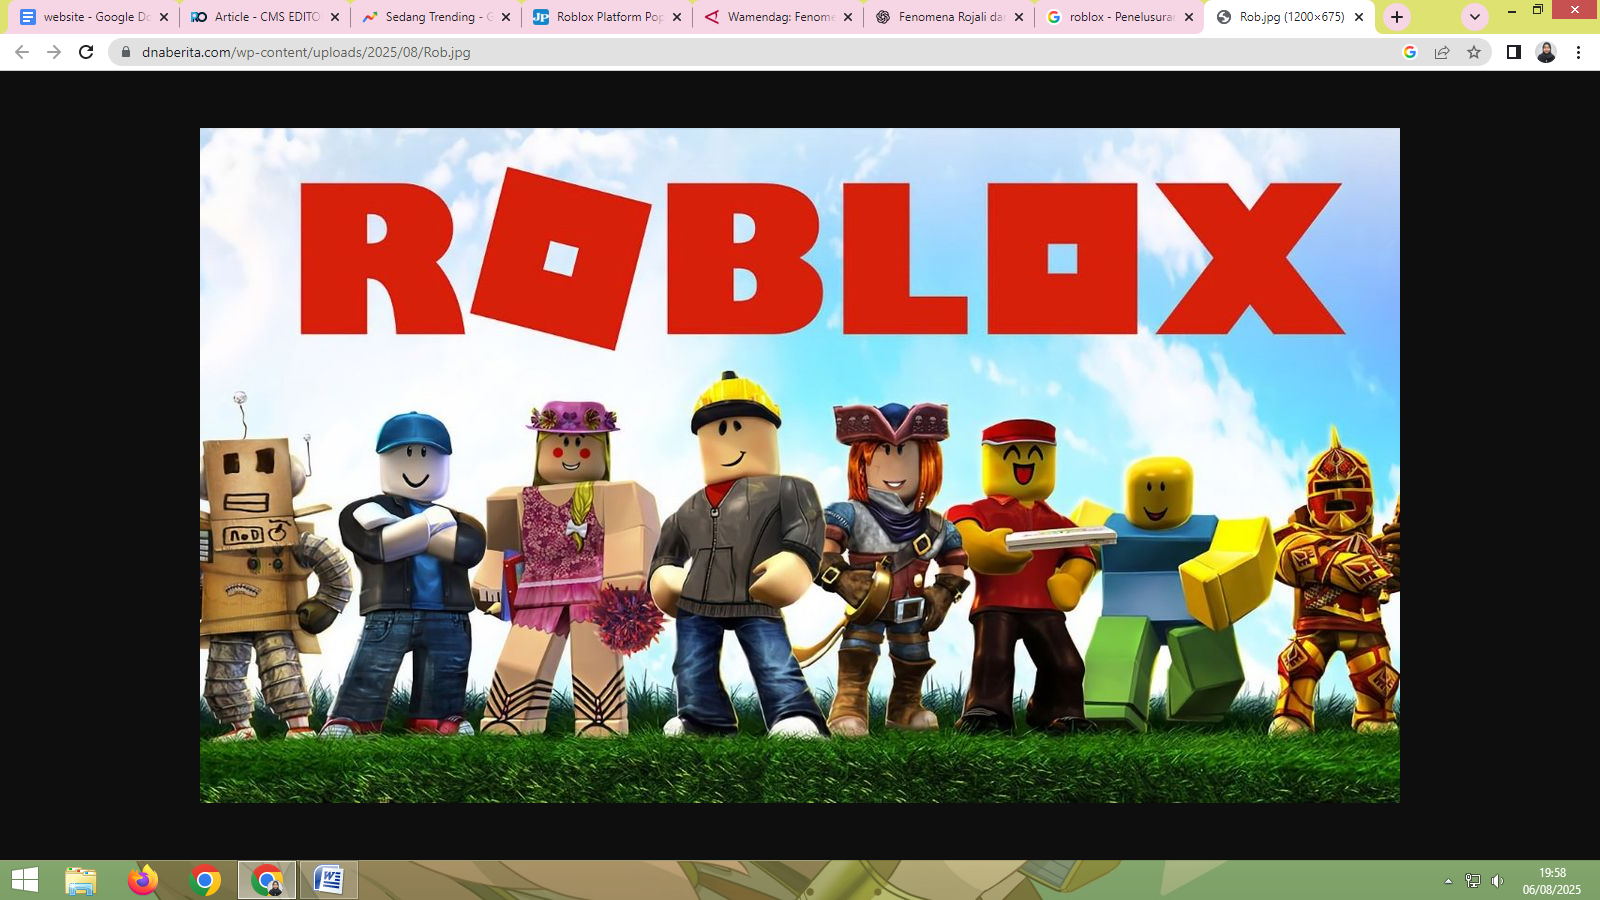The image size is (1600, 900).
Task: Open the Chrome profile avatar
Action: coord(1546,52)
